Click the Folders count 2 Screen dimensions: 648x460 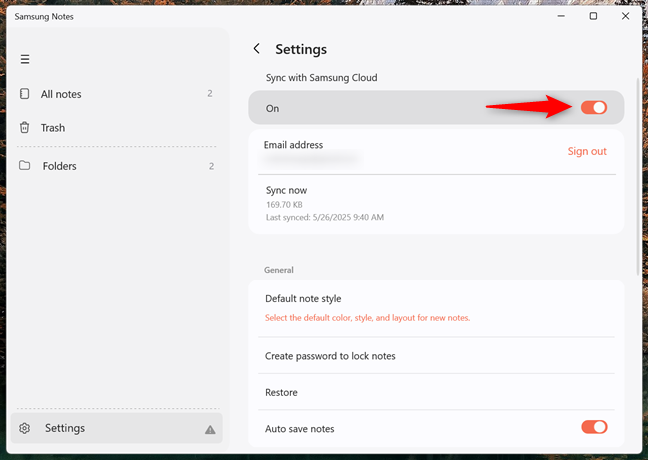point(211,166)
